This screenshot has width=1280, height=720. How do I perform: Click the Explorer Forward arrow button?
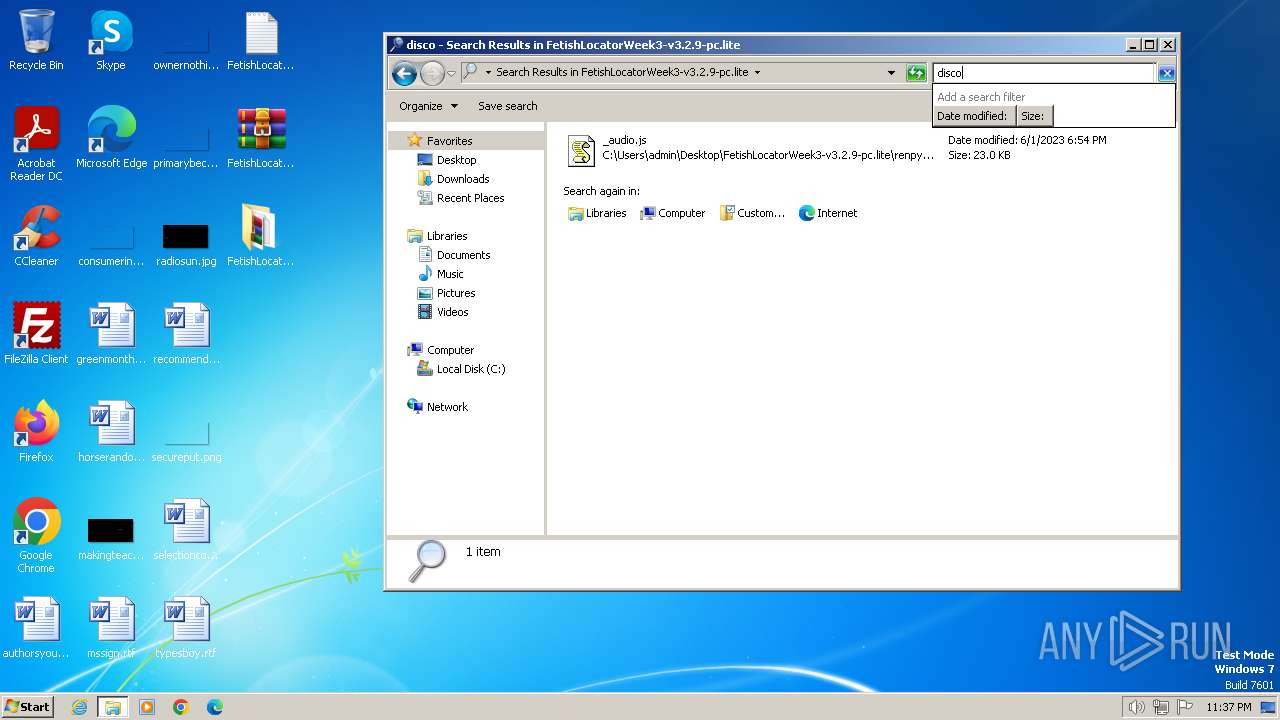(432, 73)
